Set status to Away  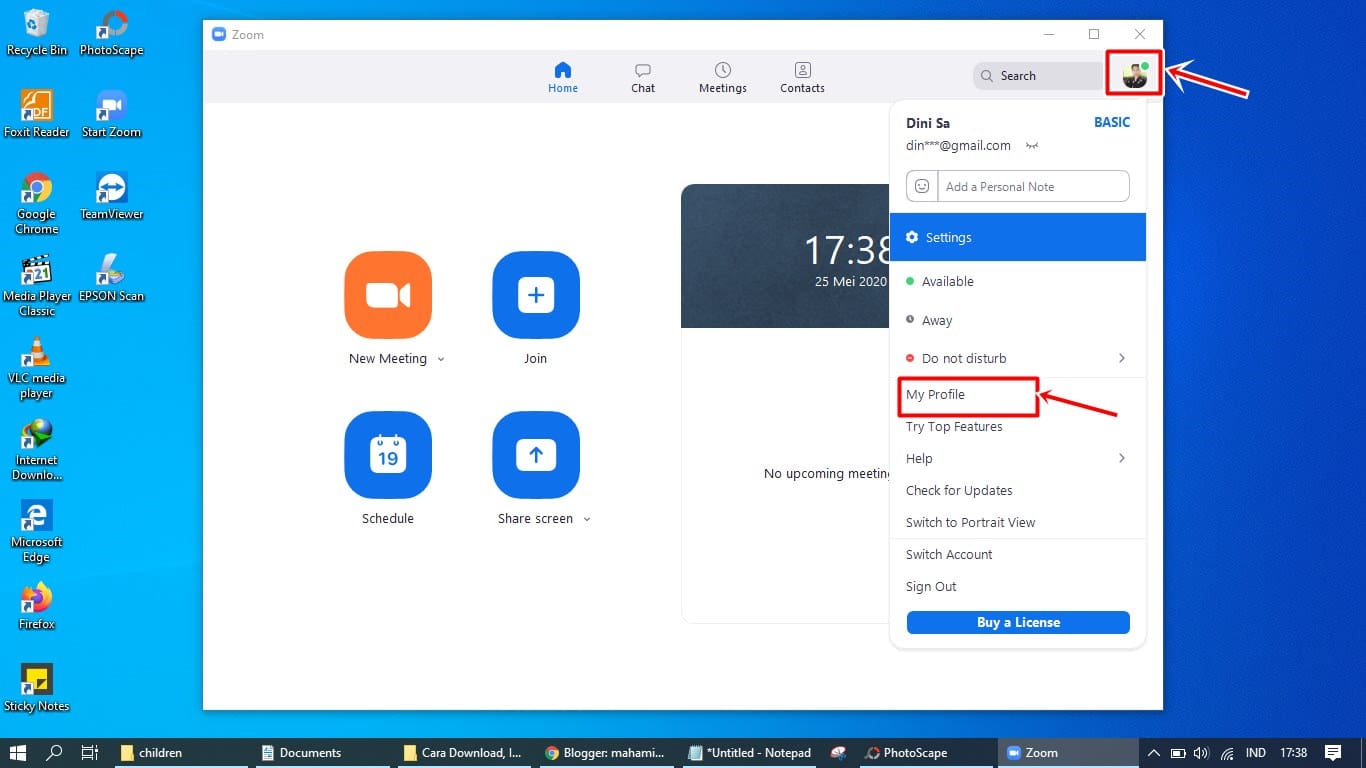coord(939,320)
